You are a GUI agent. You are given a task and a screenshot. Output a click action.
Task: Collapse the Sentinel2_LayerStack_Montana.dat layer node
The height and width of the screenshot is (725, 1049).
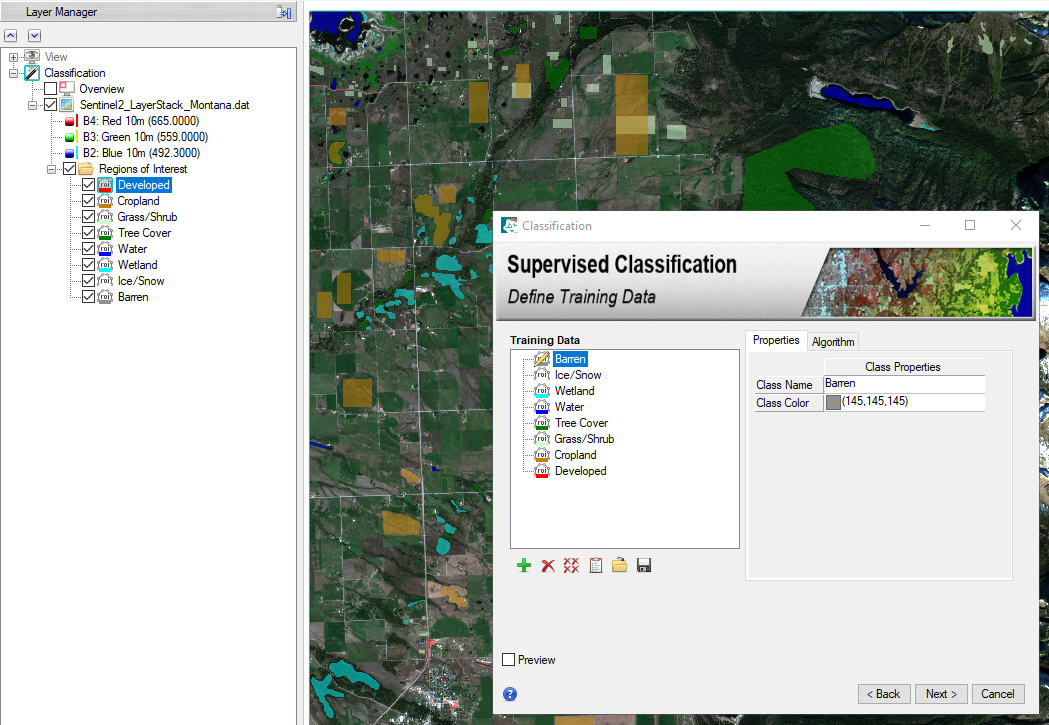tap(33, 105)
